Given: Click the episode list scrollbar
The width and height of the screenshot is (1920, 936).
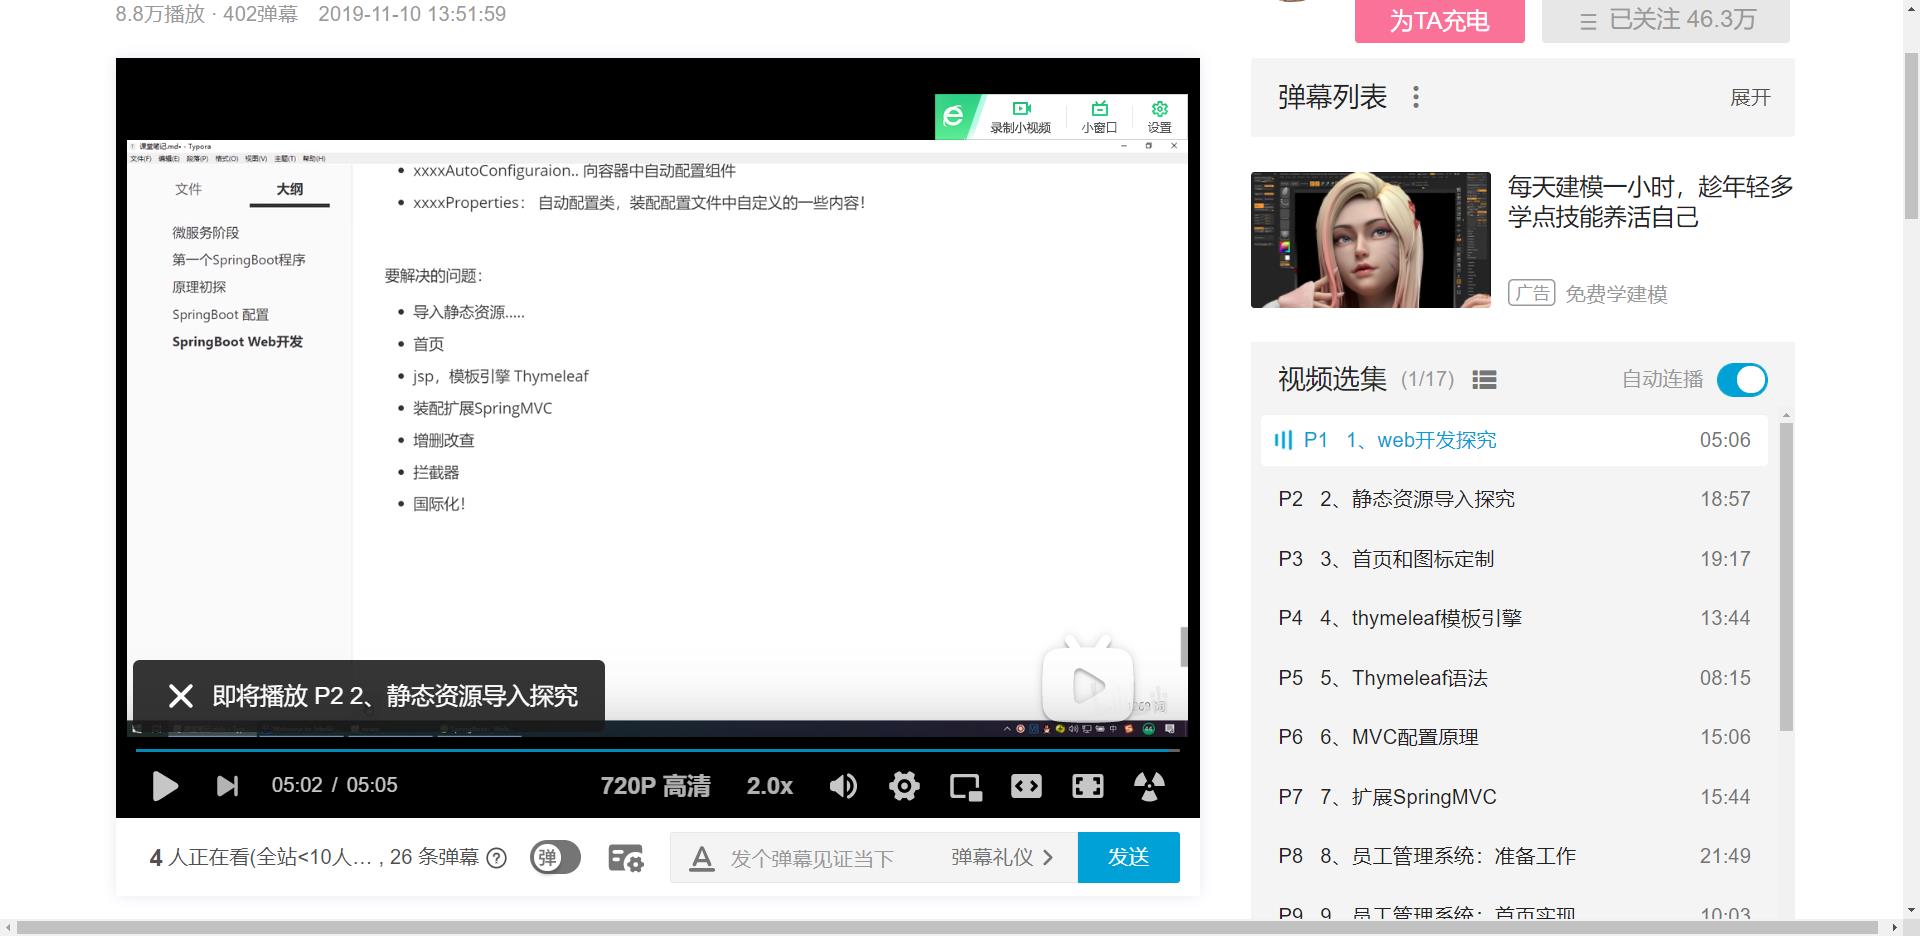Looking at the screenshot, I should 1786,576.
